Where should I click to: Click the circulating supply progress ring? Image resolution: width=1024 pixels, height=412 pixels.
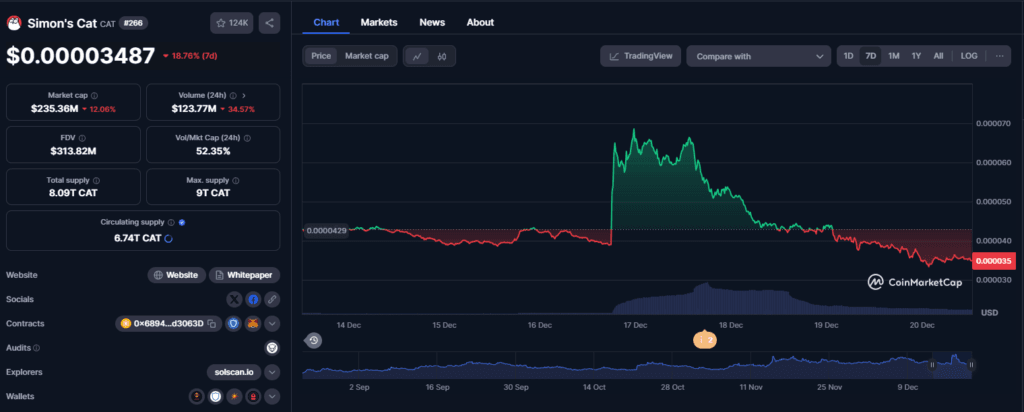(x=168, y=238)
